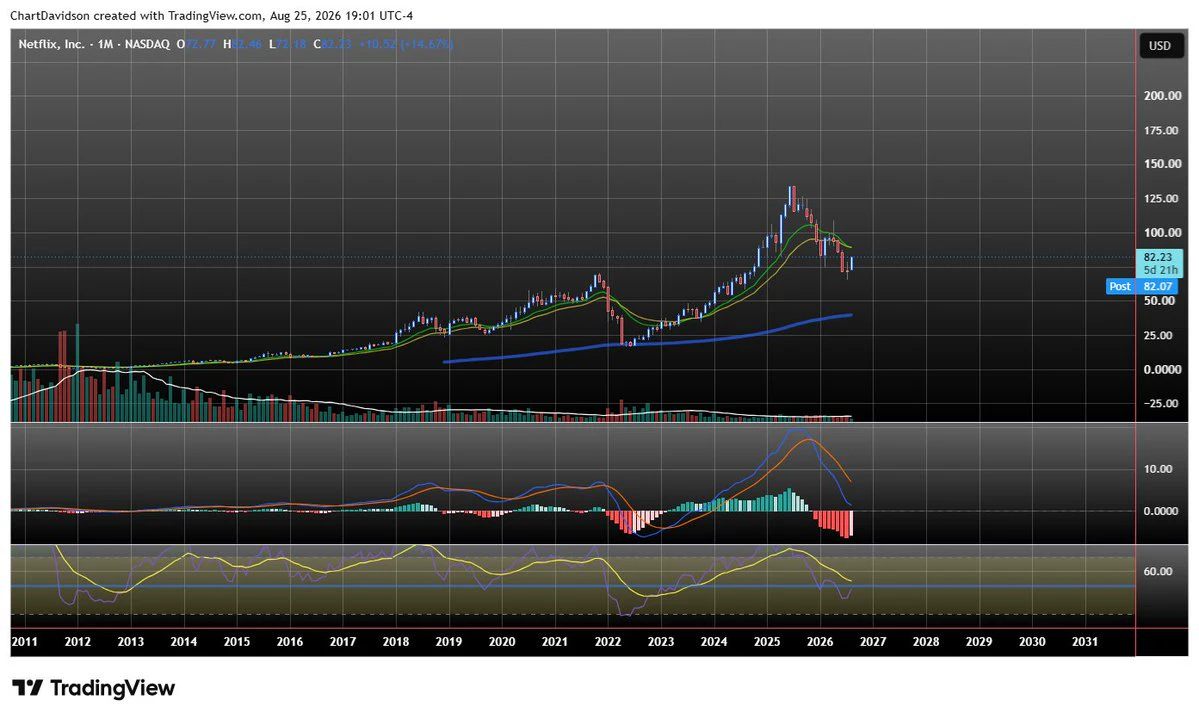Click the 2013 year on time axis
The image size is (1199, 719).
[131, 642]
